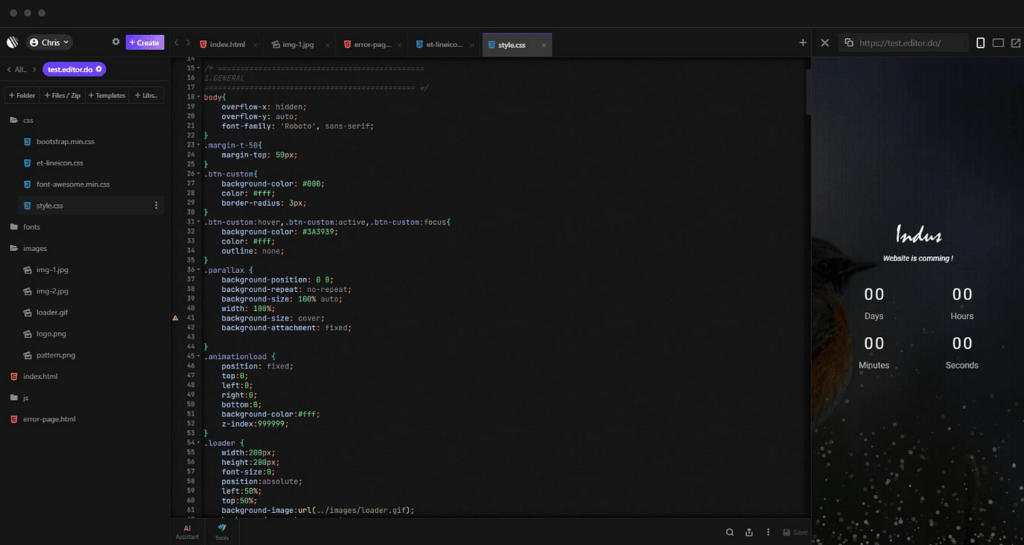
Task: Copy the preview URL with the copy icon
Action: [x=849, y=43]
